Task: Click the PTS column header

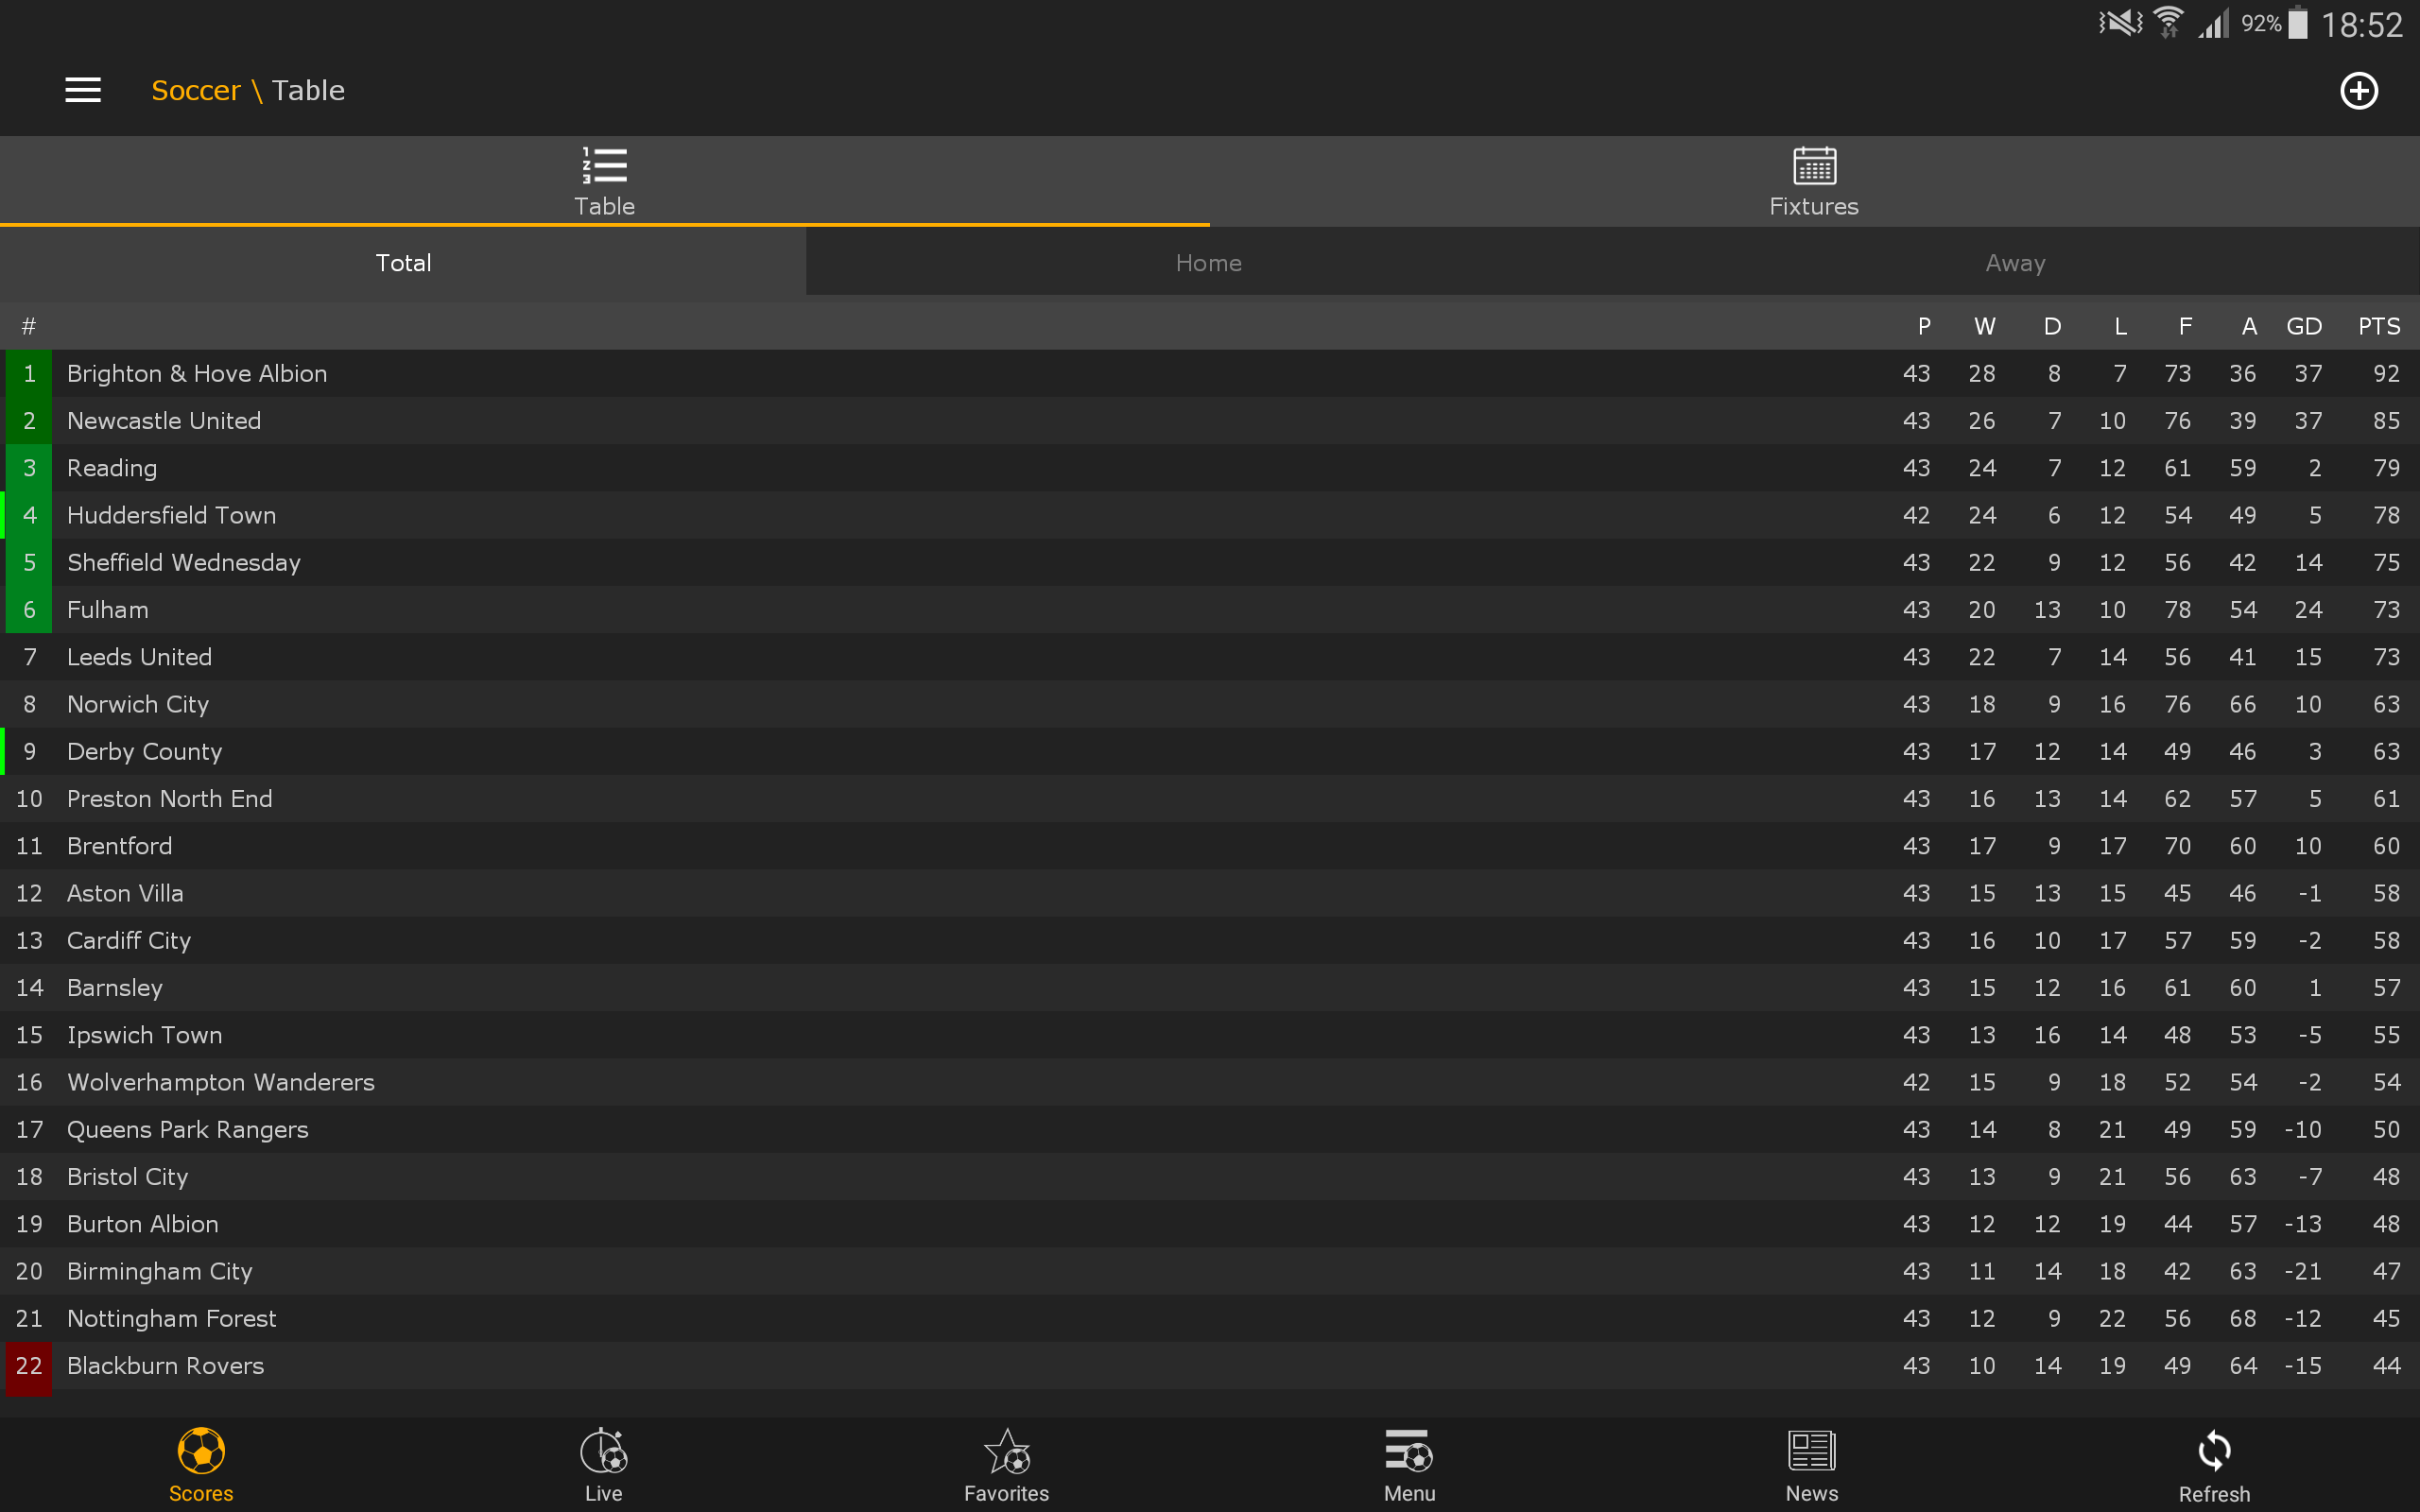Action: pos(2379,326)
